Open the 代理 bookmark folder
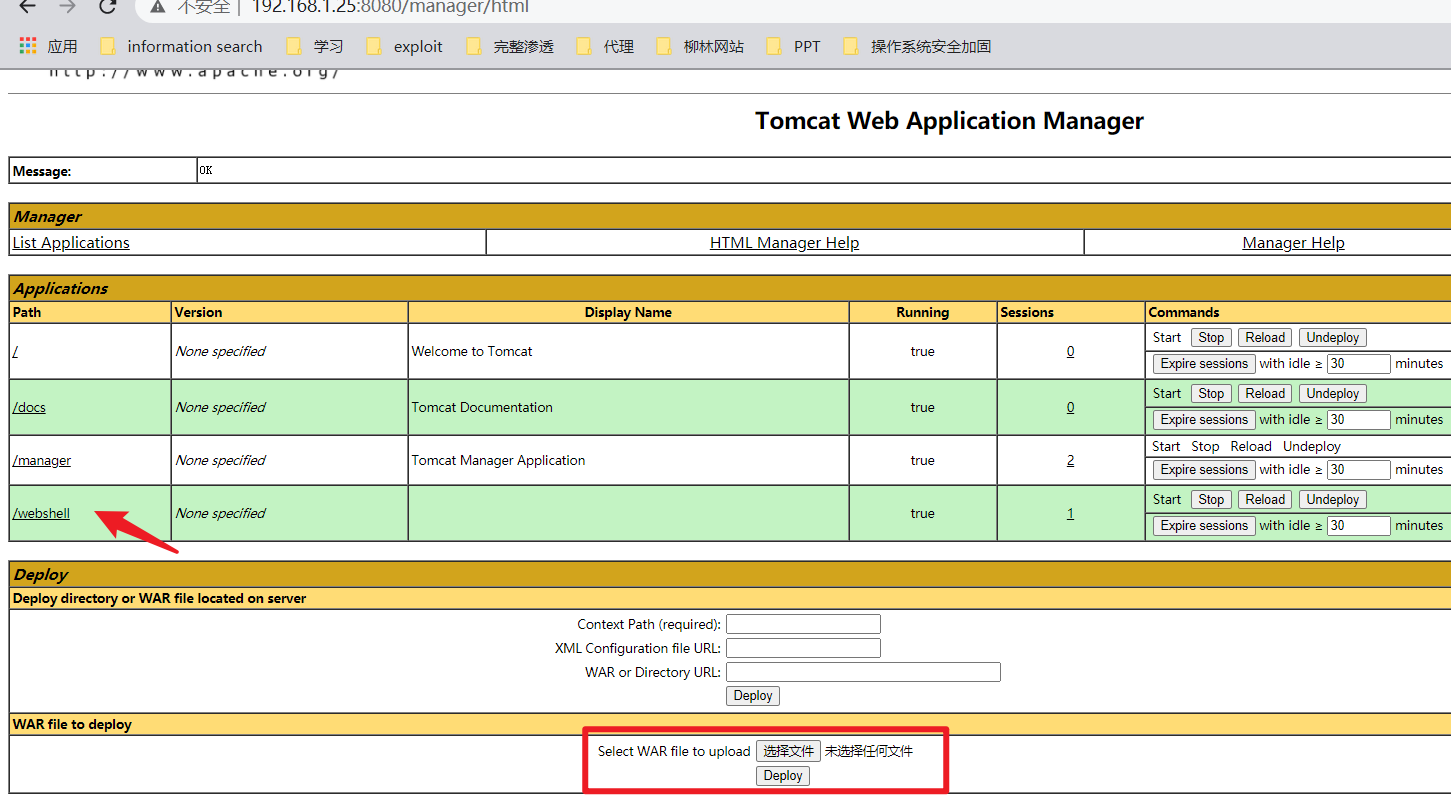Image resolution: width=1451 pixels, height=797 pixels. click(605, 46)
